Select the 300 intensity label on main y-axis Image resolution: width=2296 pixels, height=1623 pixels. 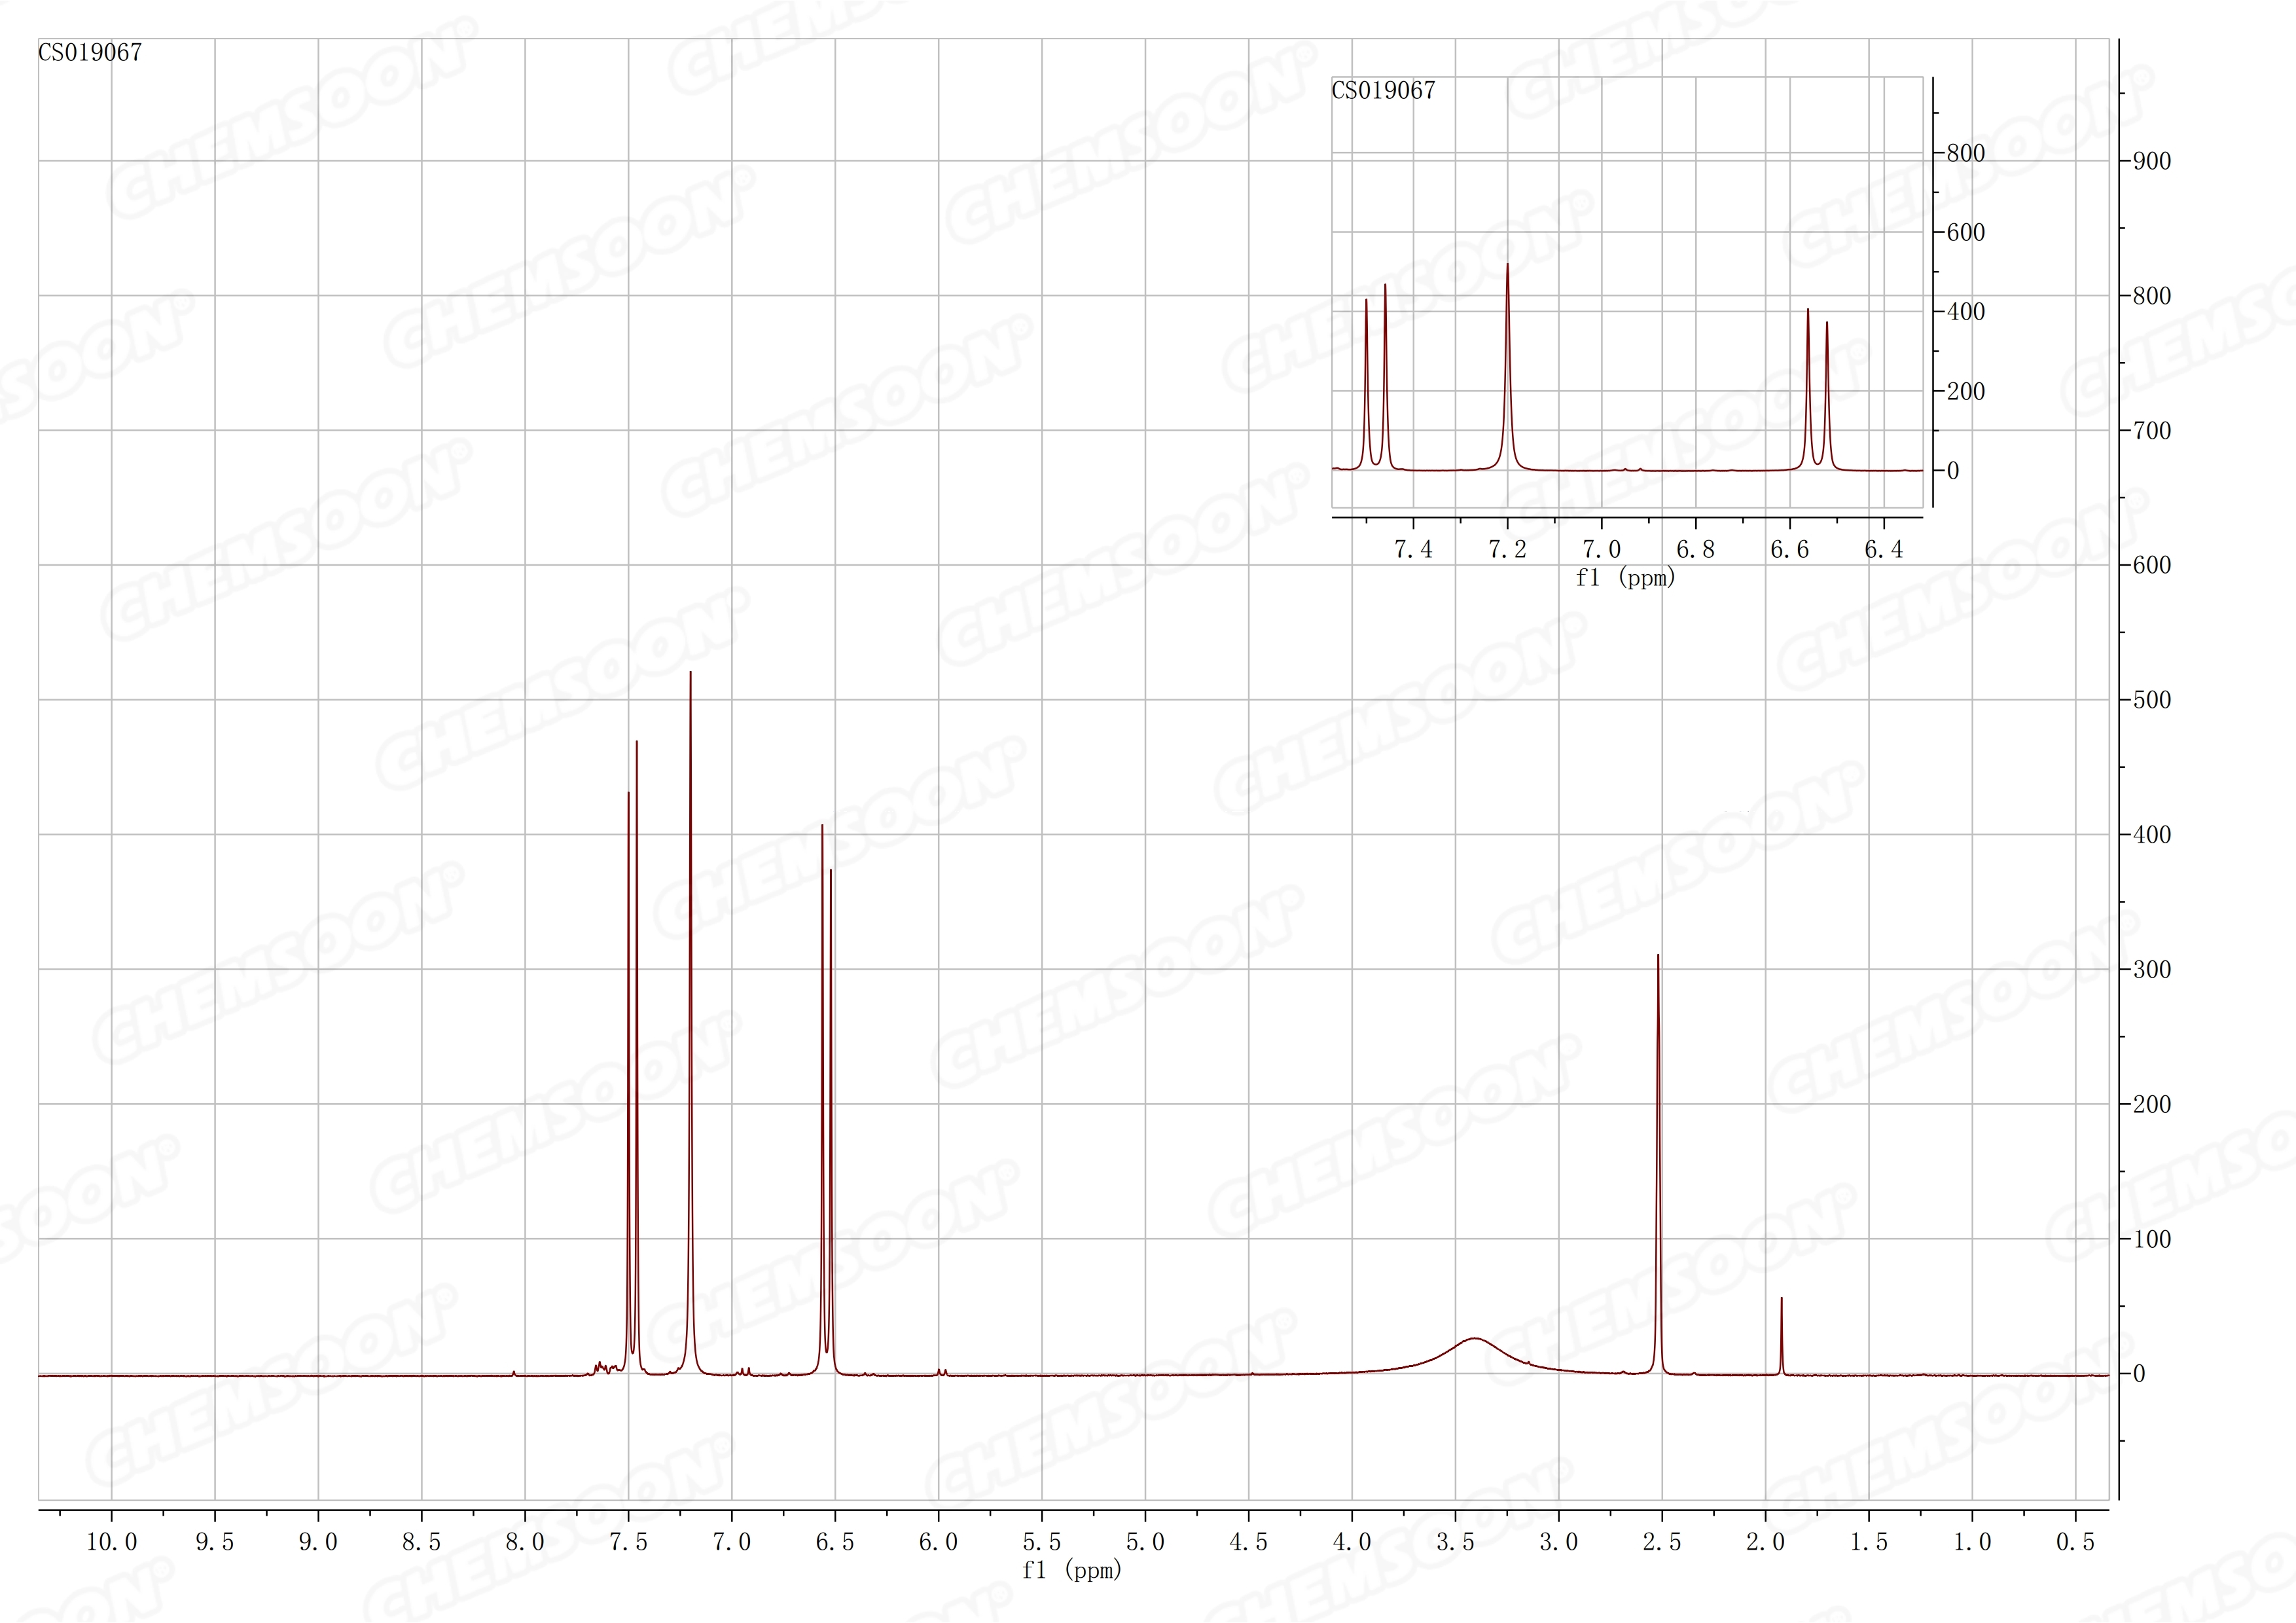point(2152,969)
